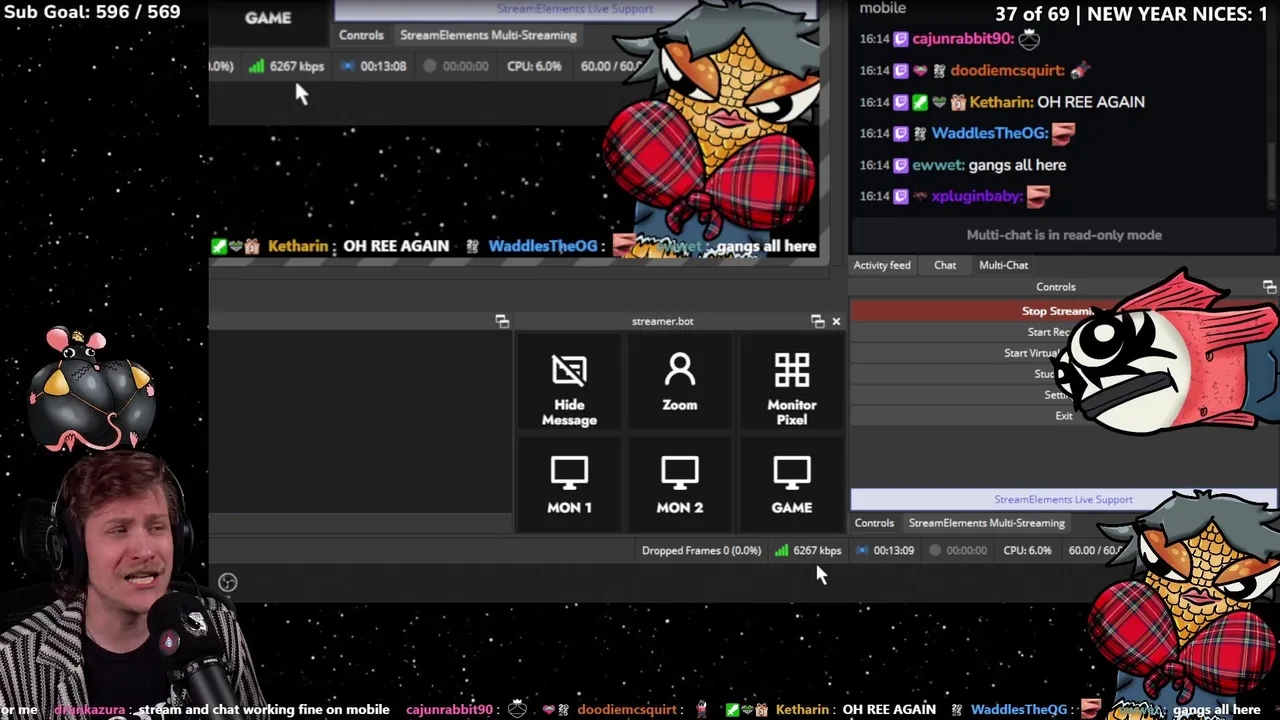The image size is (1280, 720).
Task: Click "37 of 69 | NEW YEAR NICES: 1" text
Action: 1131,14
